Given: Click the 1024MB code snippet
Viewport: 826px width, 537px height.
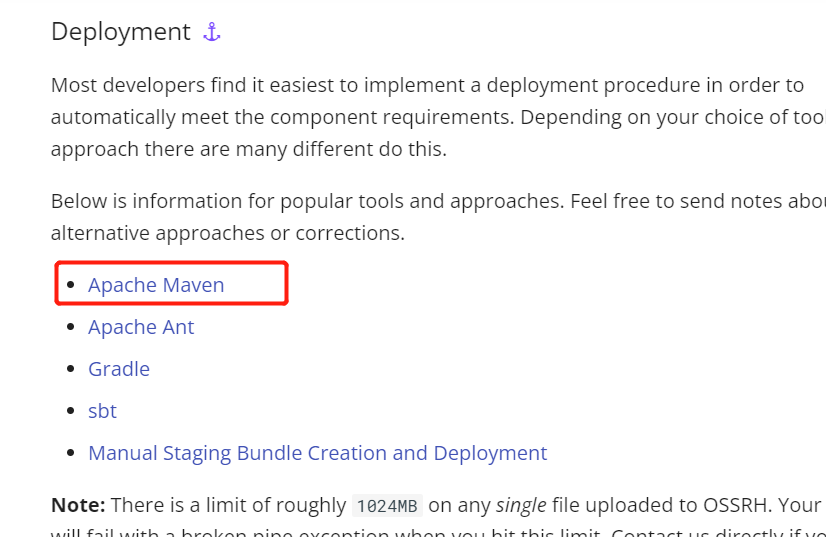Looking at the screenshot, I should point(387,506).
